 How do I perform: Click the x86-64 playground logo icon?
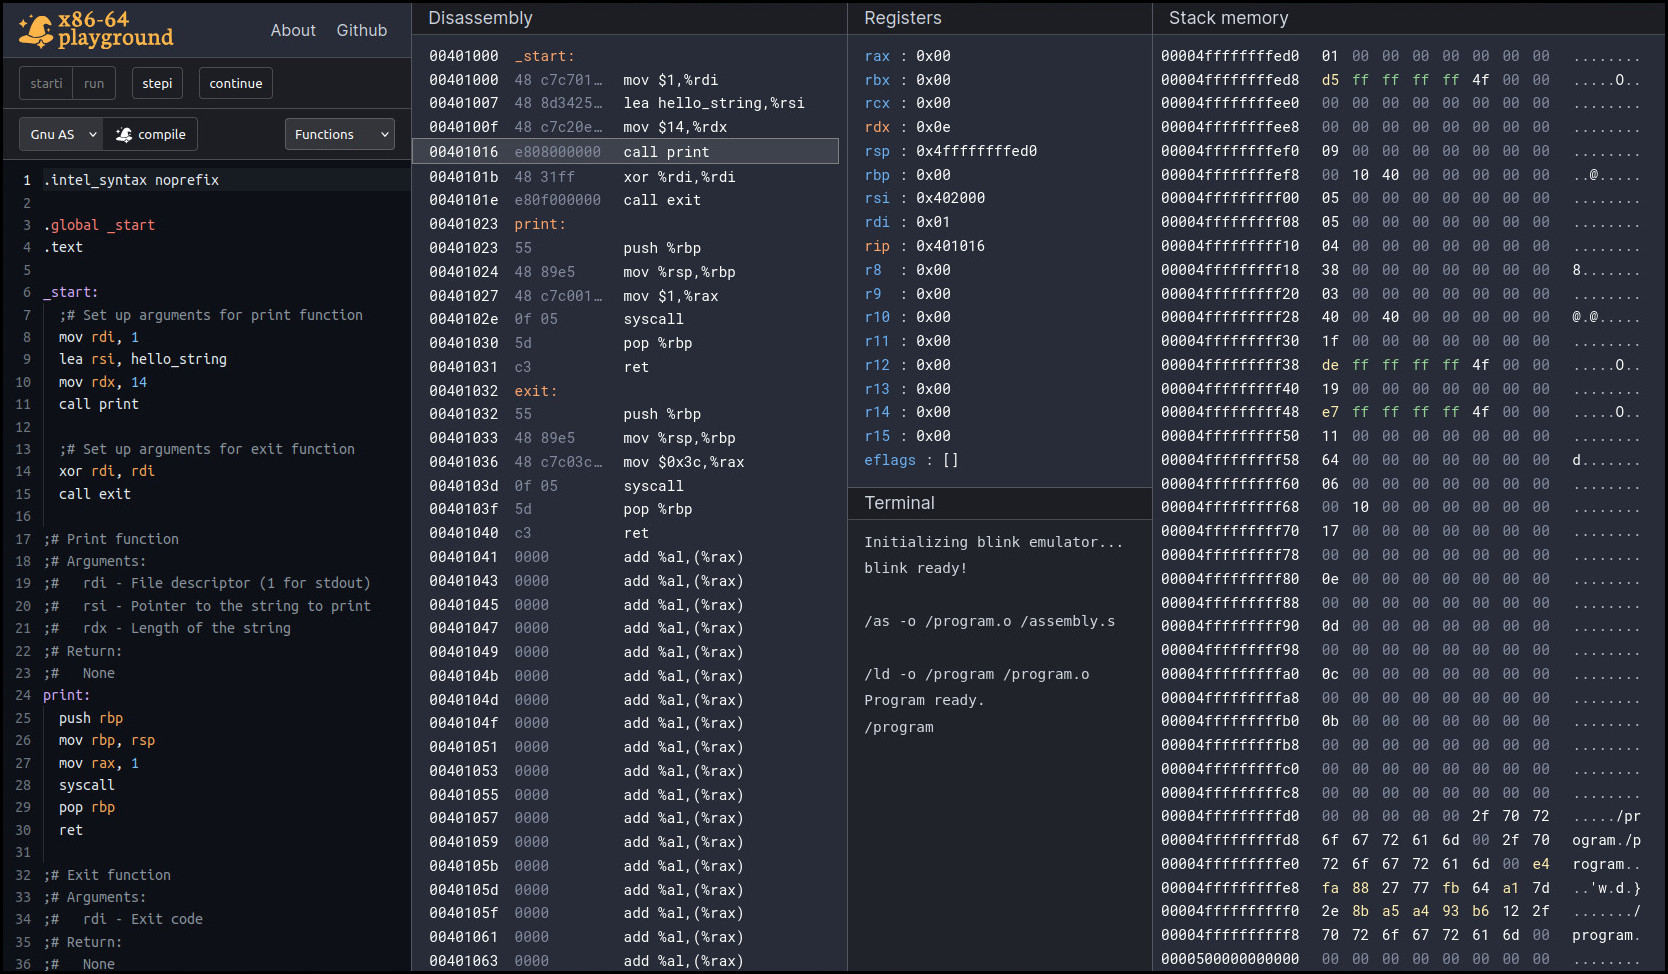point(36,30)
